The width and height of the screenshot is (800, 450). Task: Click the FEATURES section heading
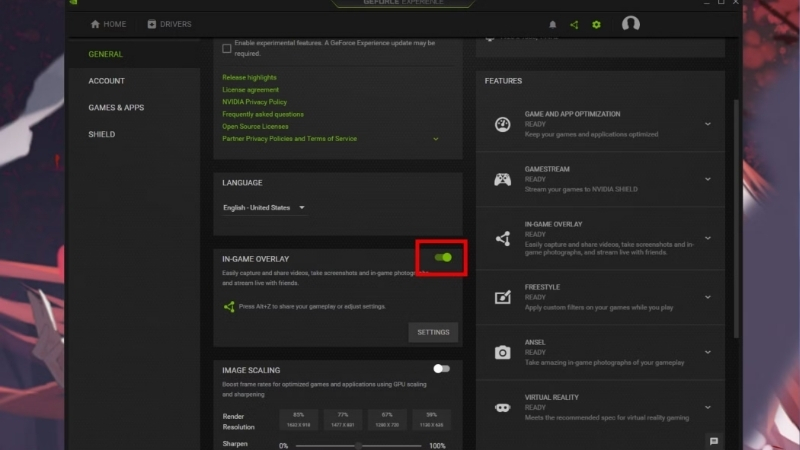[x=503, y=81]
